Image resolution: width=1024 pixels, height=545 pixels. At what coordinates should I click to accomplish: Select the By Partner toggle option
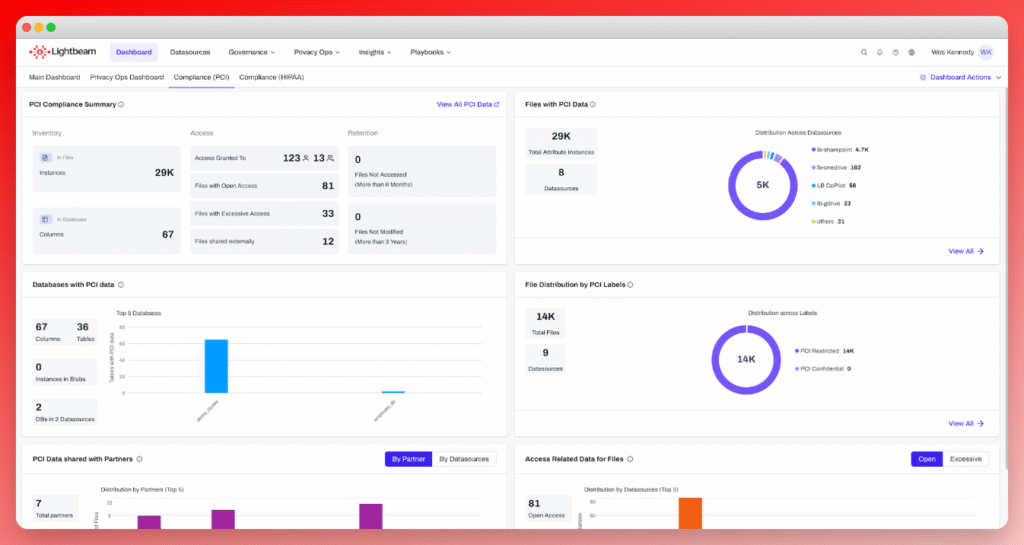point(409,459)
